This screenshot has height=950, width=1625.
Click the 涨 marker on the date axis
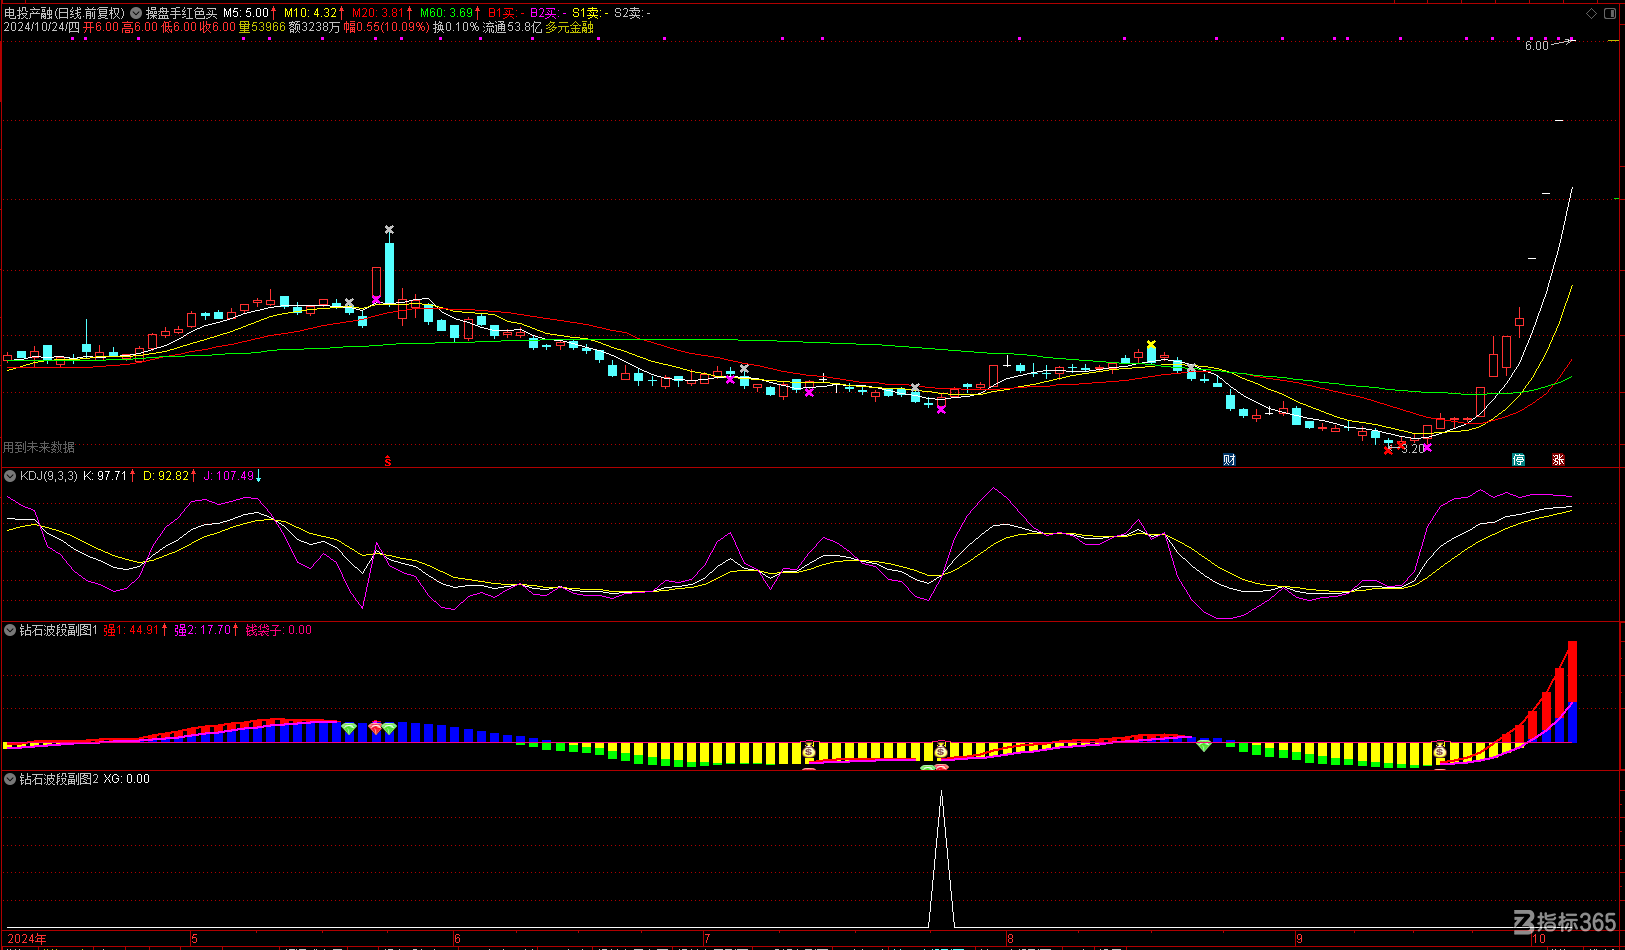tap(1558, 460)
